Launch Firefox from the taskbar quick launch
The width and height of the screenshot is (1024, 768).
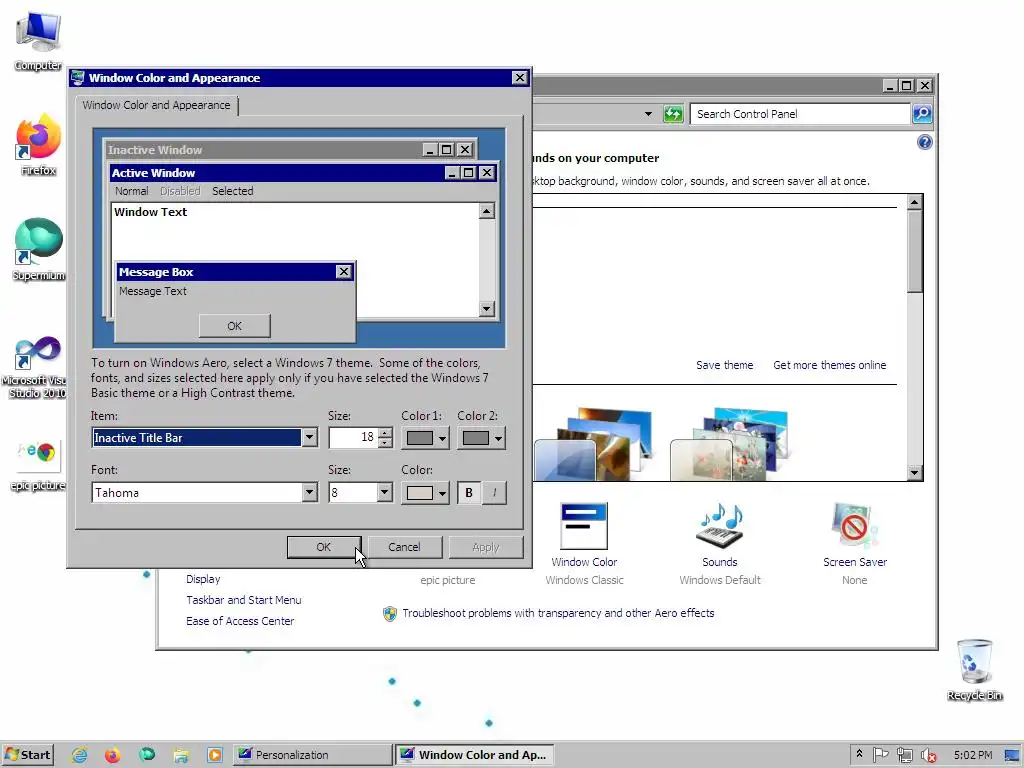112,755
